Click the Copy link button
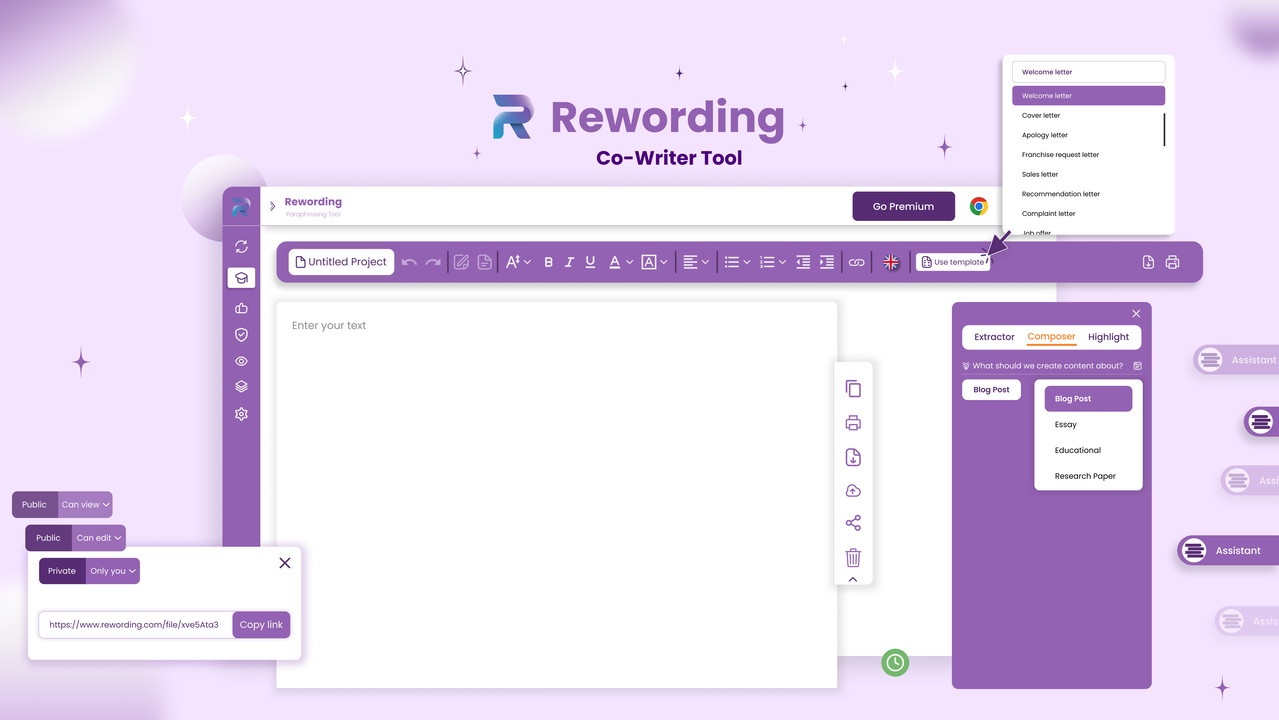Image resolution: width=1279 pixels, height=720 pixels. coord(261,625)
